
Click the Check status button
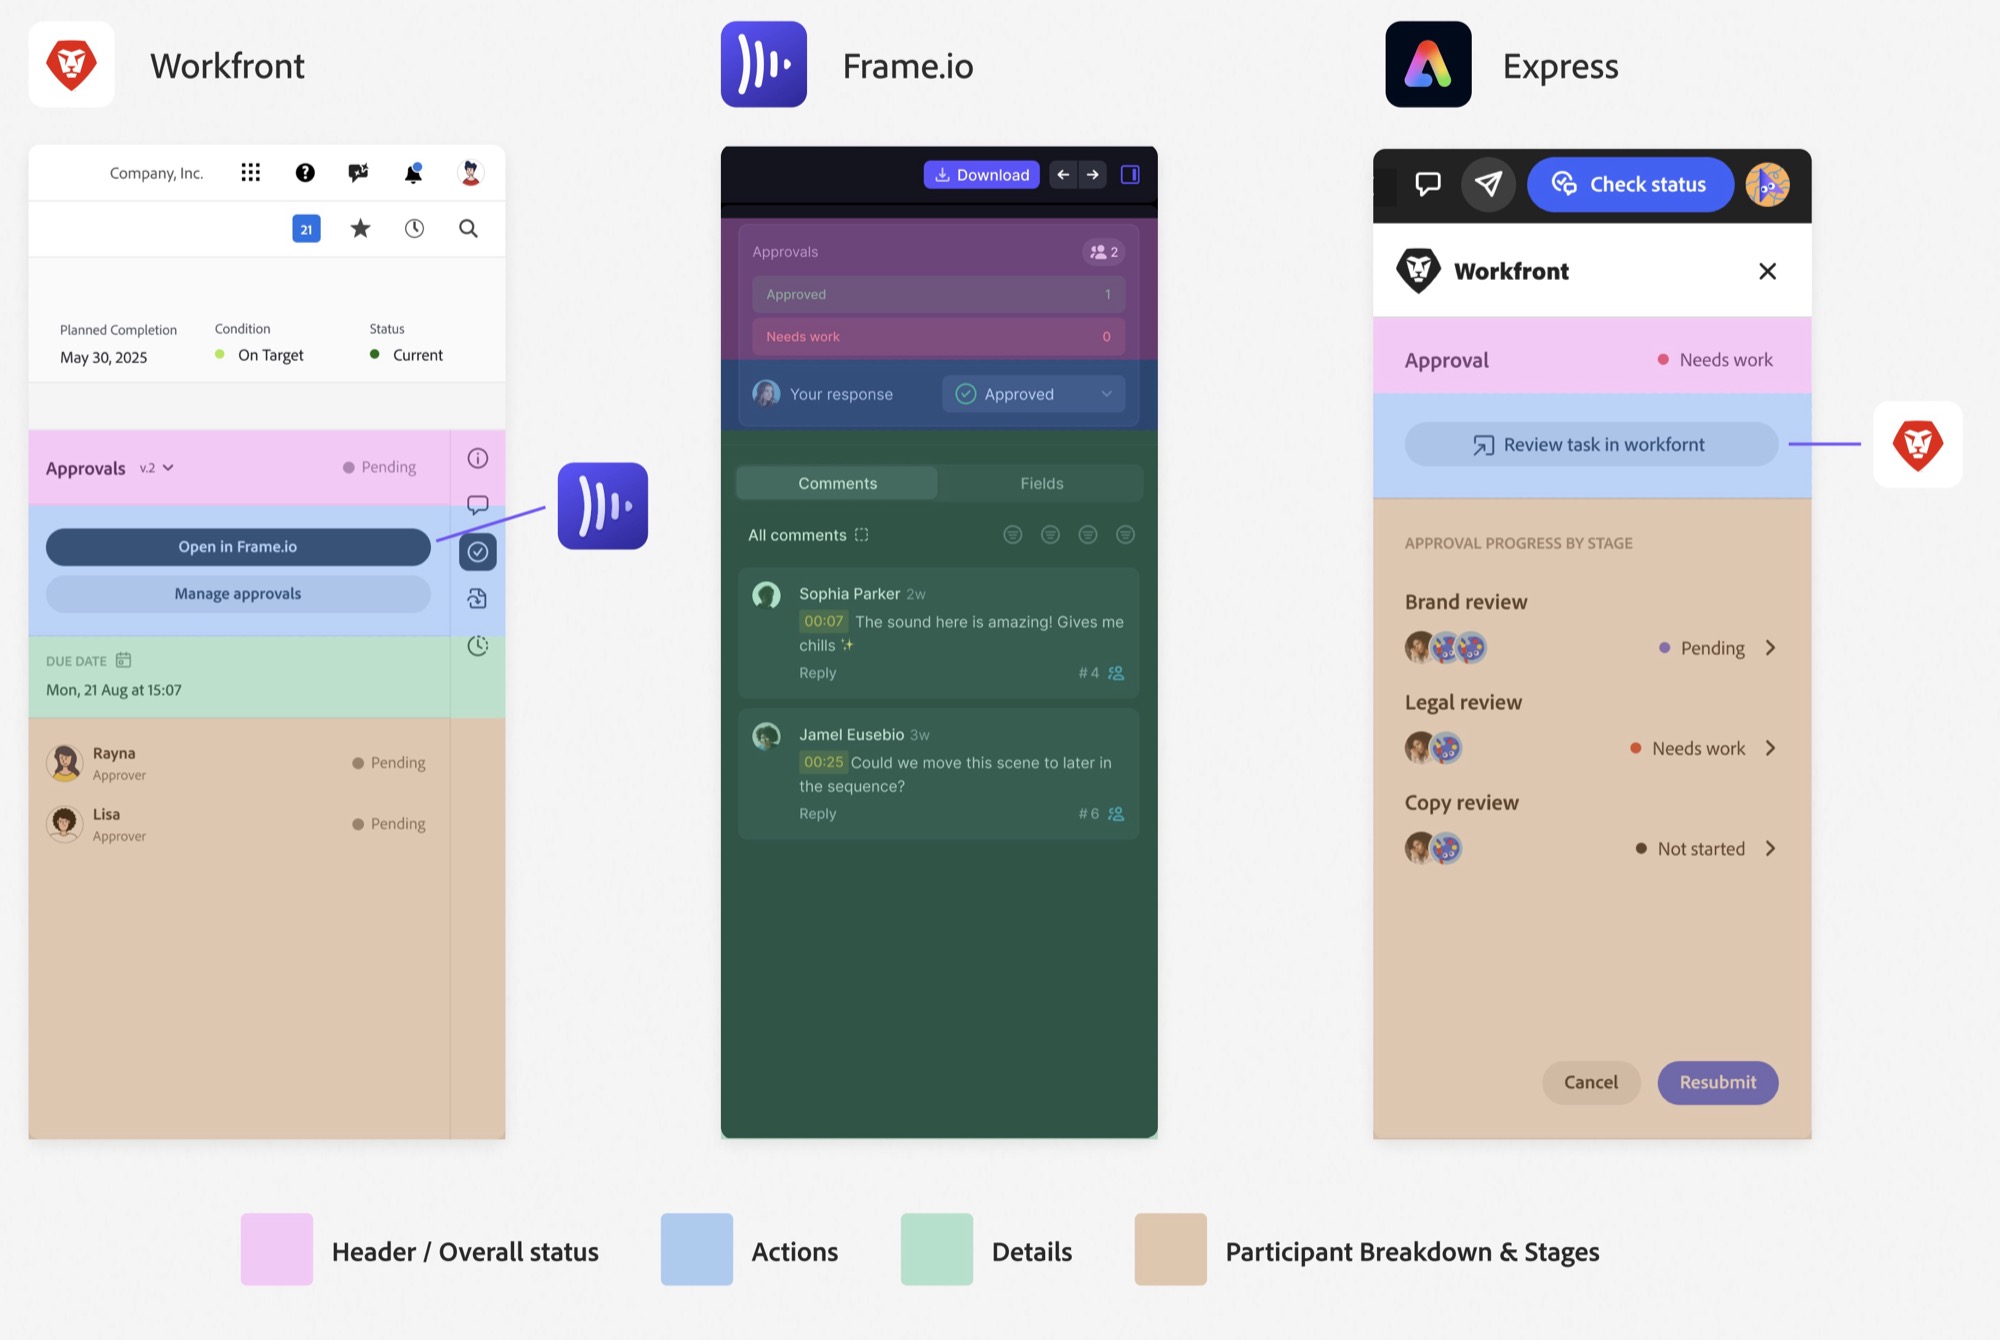point(1630,184)
